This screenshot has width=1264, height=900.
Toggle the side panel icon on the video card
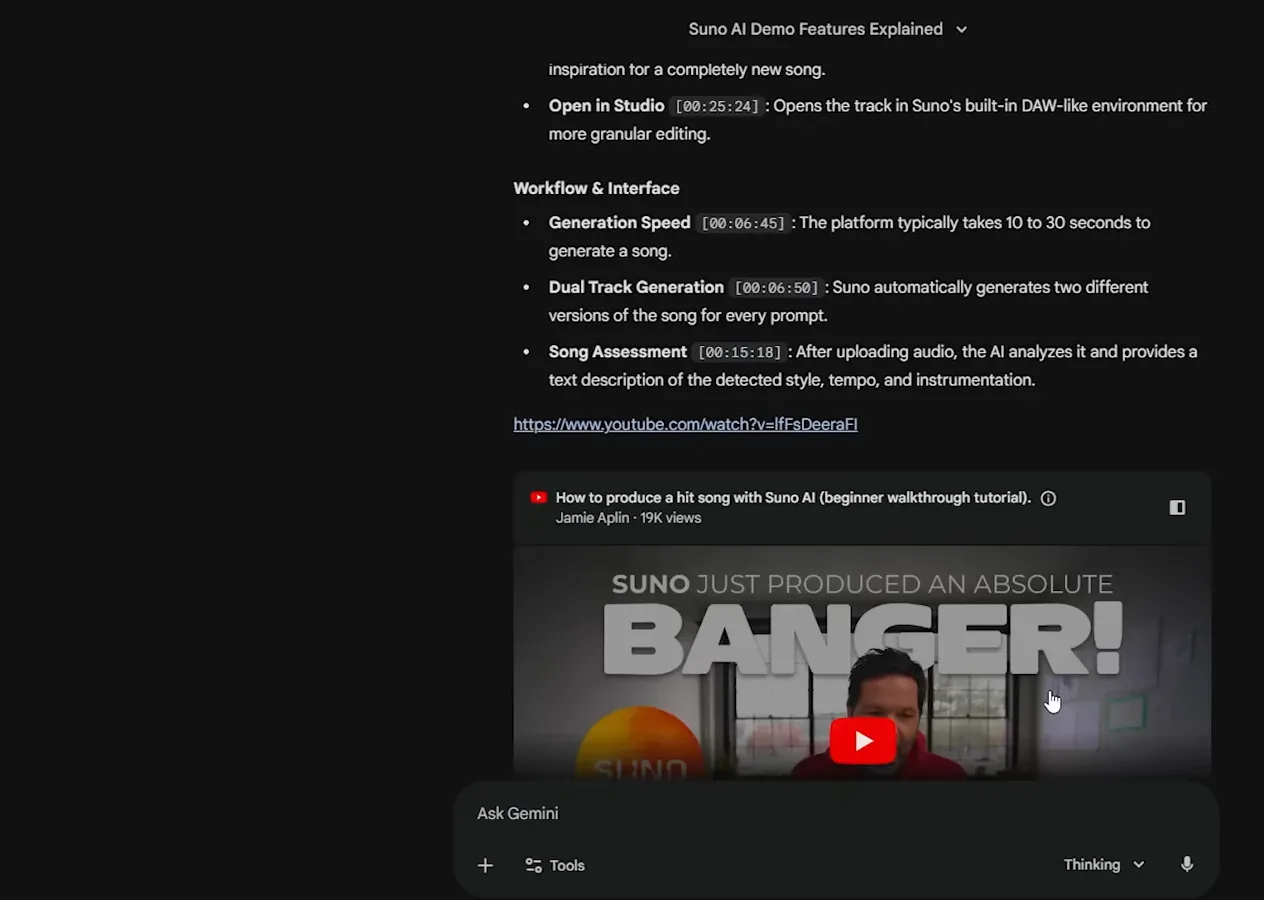tap(1177, 507)
